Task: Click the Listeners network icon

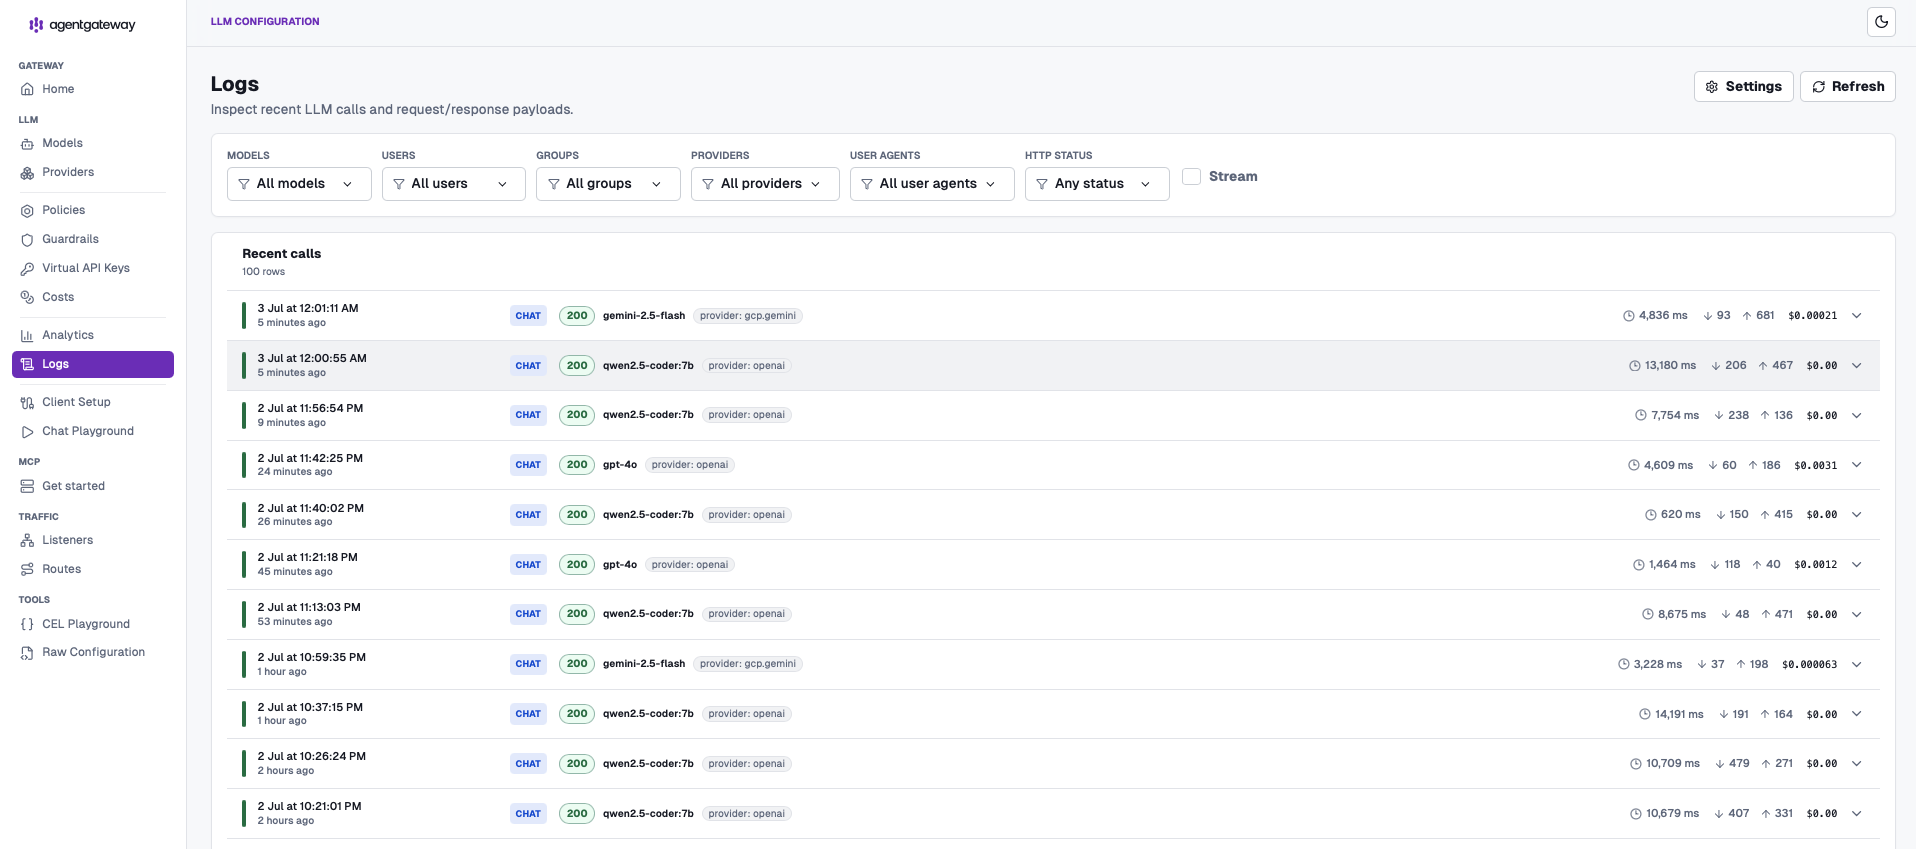Action: [x=27, y=540]
